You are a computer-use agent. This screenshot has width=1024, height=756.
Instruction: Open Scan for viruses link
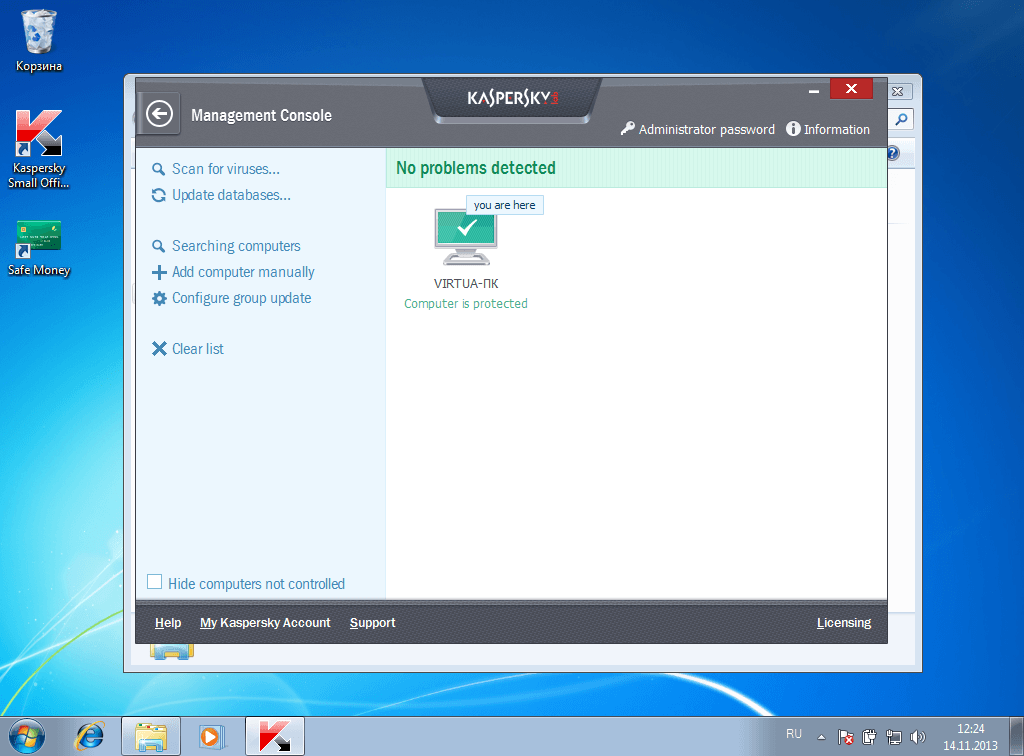[225, 169]
